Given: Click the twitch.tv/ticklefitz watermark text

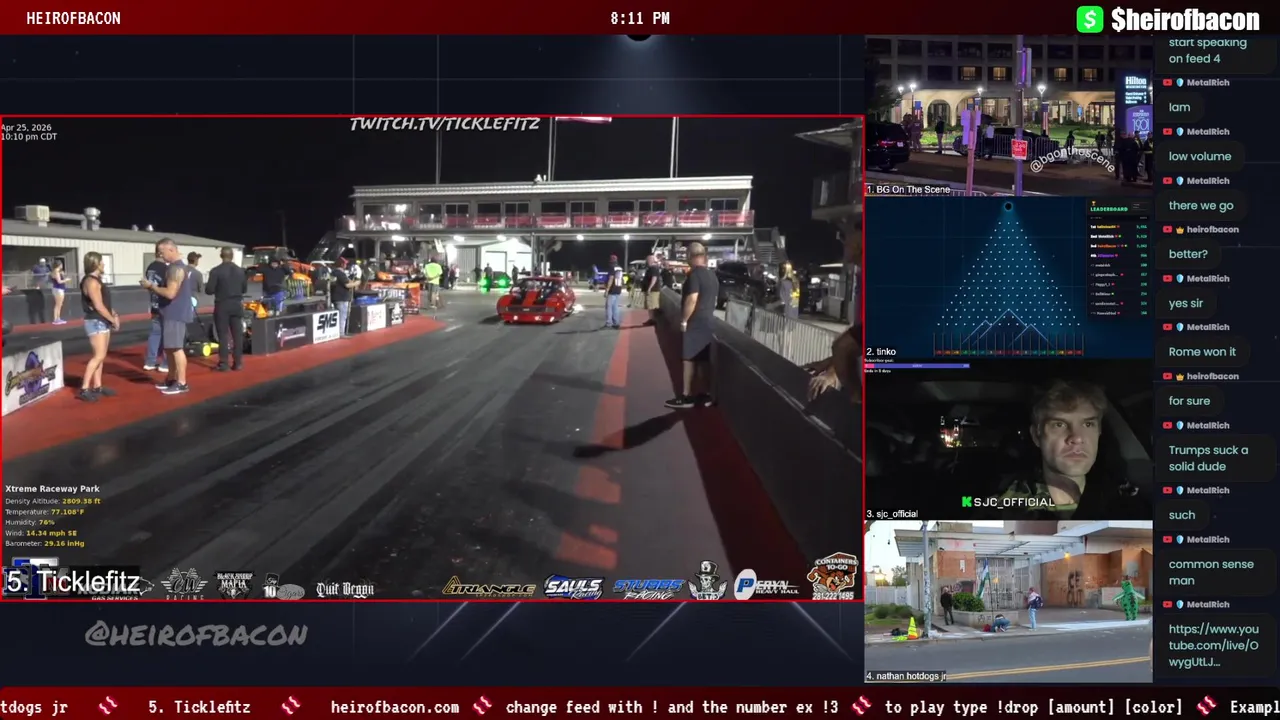Looking at the screenshot, I should tap(445, 124).
